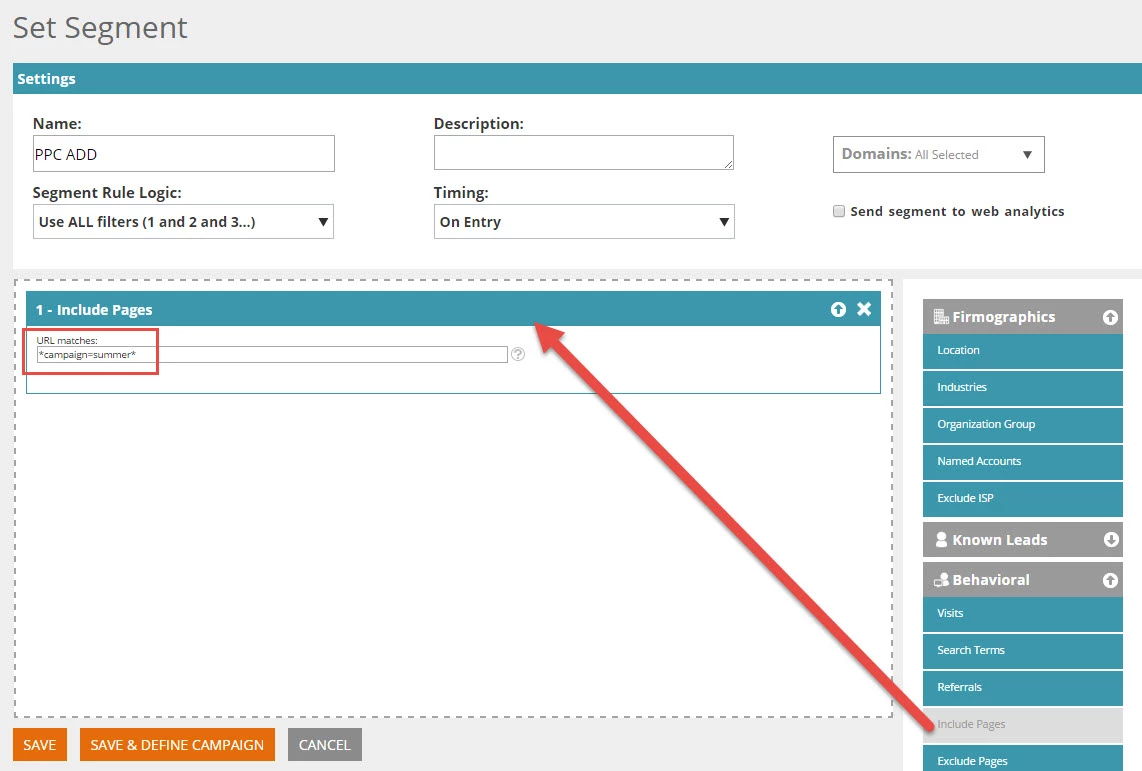Add the Named Accounts filter
Screen dimensions: 1142x771
coord(1023,462)
